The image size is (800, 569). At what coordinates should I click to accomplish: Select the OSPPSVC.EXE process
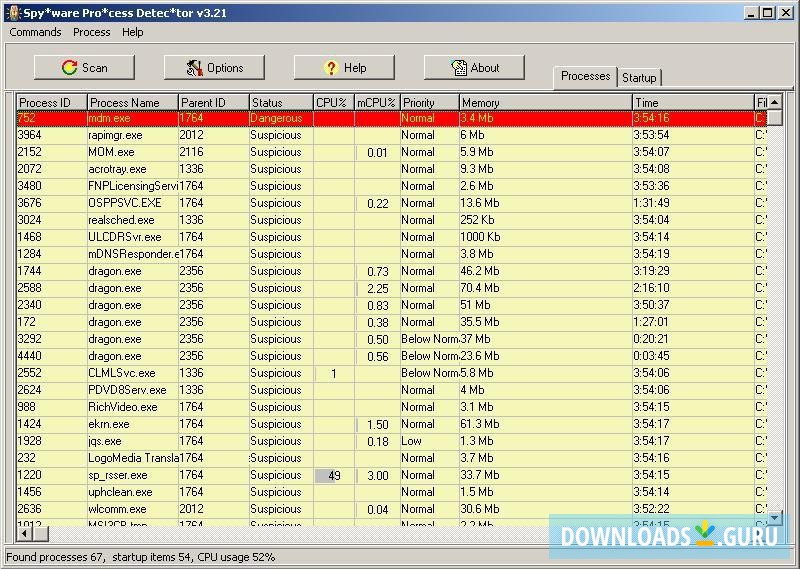(x=392, y=203)
